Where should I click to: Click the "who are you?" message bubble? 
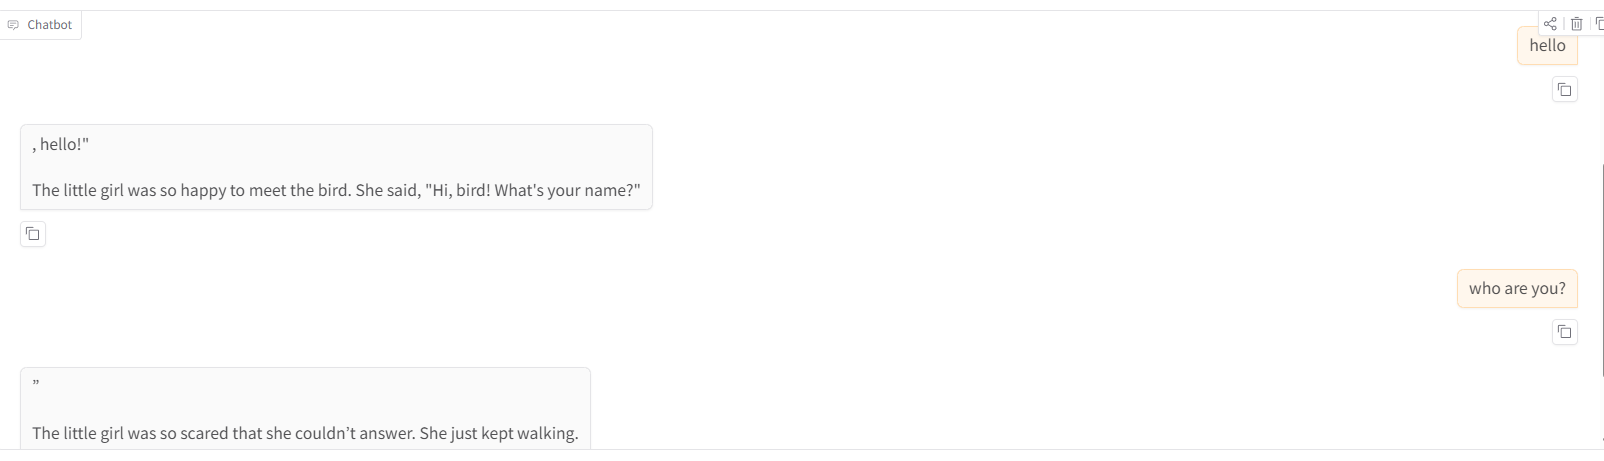pyautogui.click(x=1517, y=289)
